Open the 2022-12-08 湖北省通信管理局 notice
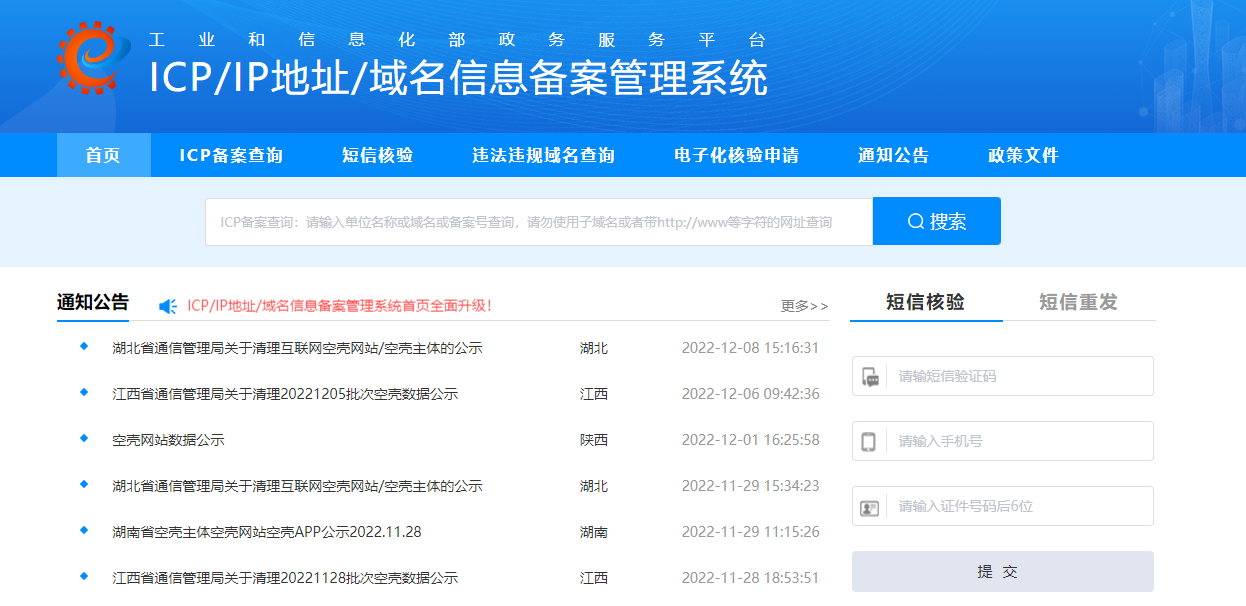Viewport: 1246px width, 606px height. pos(298,348)
